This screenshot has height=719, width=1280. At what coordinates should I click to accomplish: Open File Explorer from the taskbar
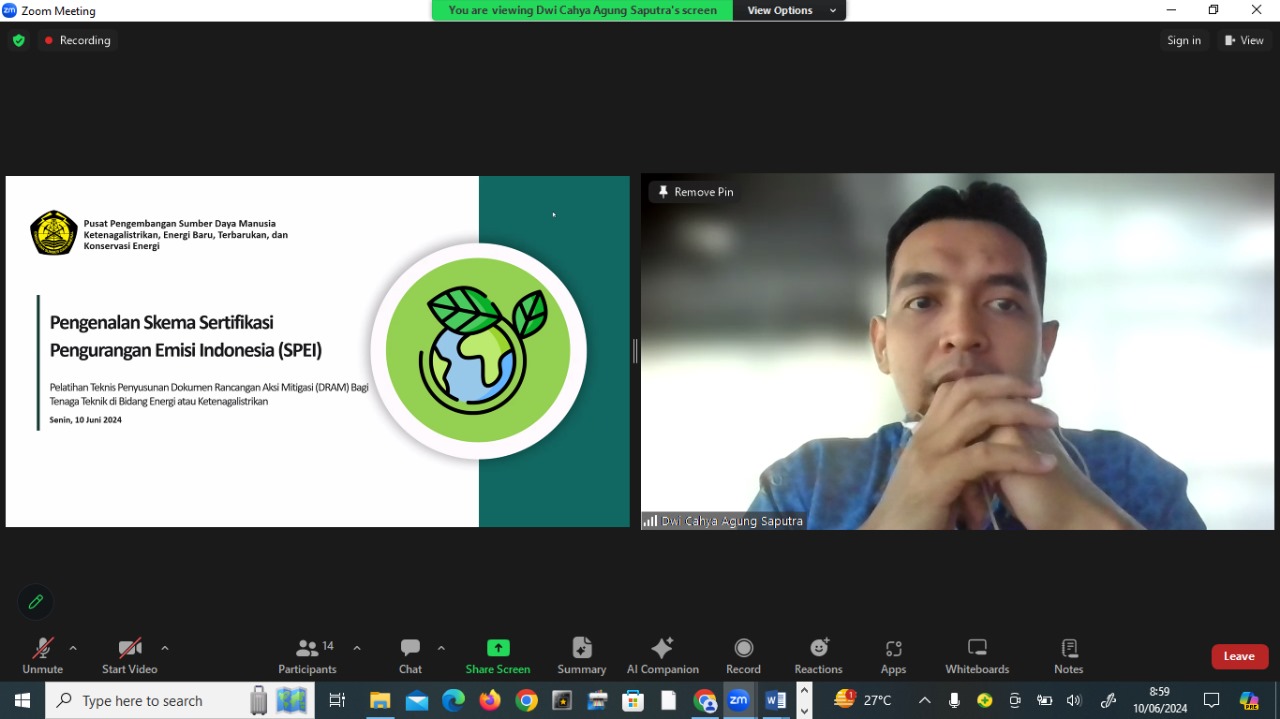tap(380, 701)
